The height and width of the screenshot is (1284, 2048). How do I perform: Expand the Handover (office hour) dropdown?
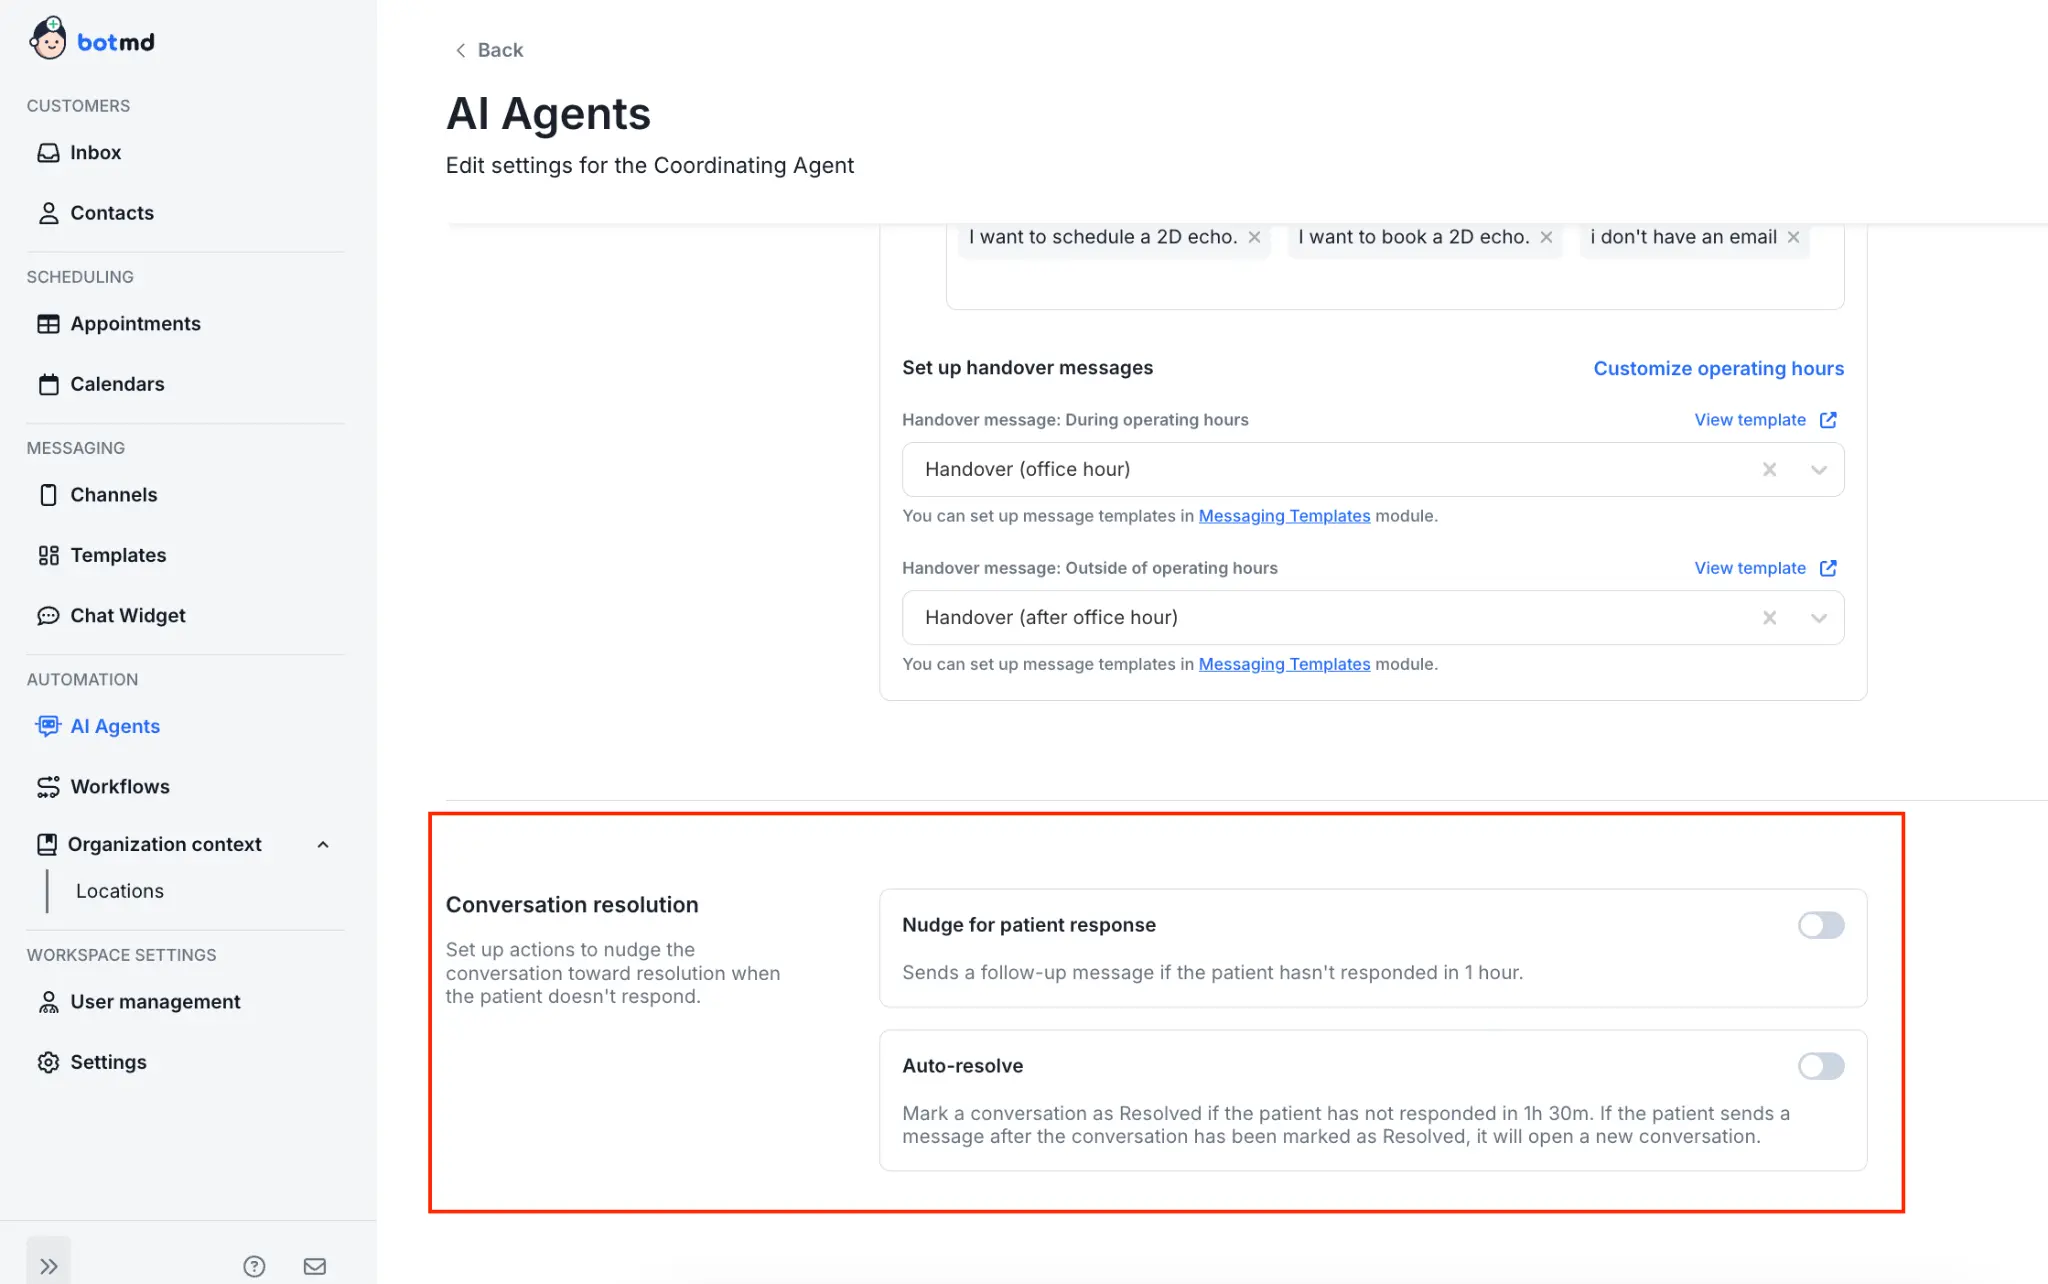[1817, 469]
